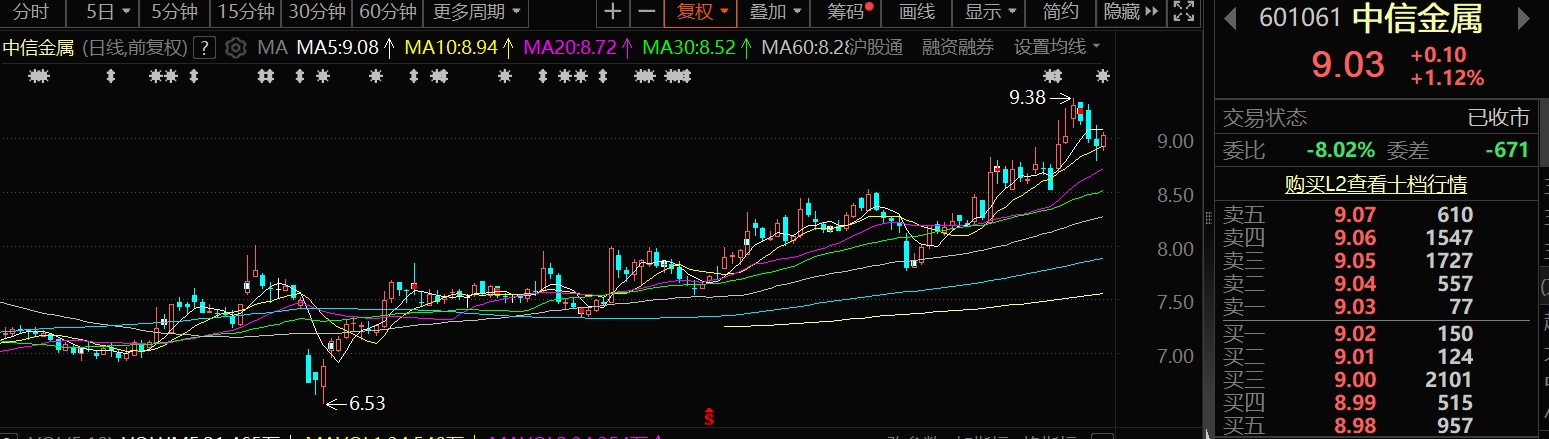
Task: Click the question mark help icon
Action: point(204,48)
